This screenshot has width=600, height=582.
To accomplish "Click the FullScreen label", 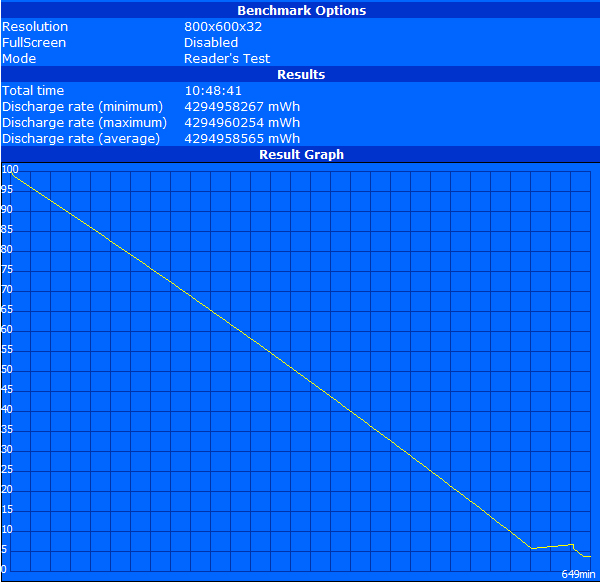I will (34, 42).
